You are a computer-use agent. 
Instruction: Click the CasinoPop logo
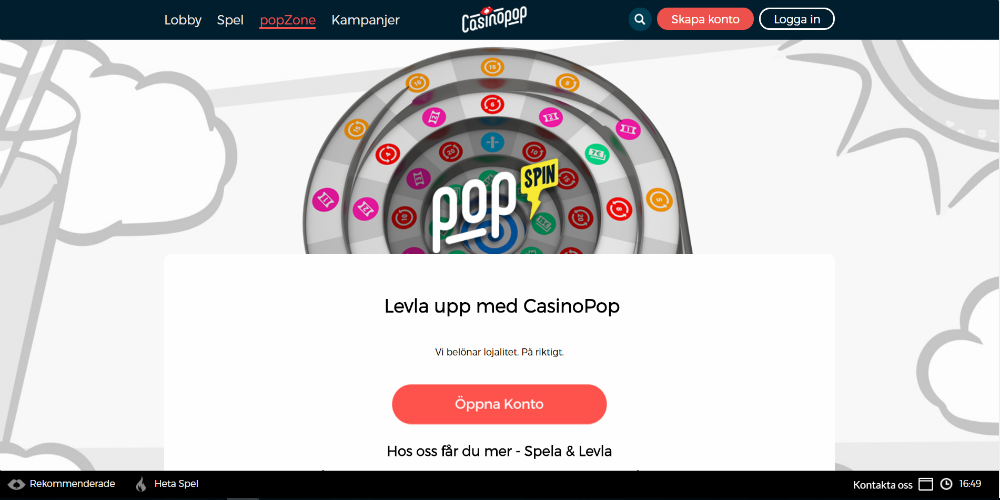click(x=494, y=19)
